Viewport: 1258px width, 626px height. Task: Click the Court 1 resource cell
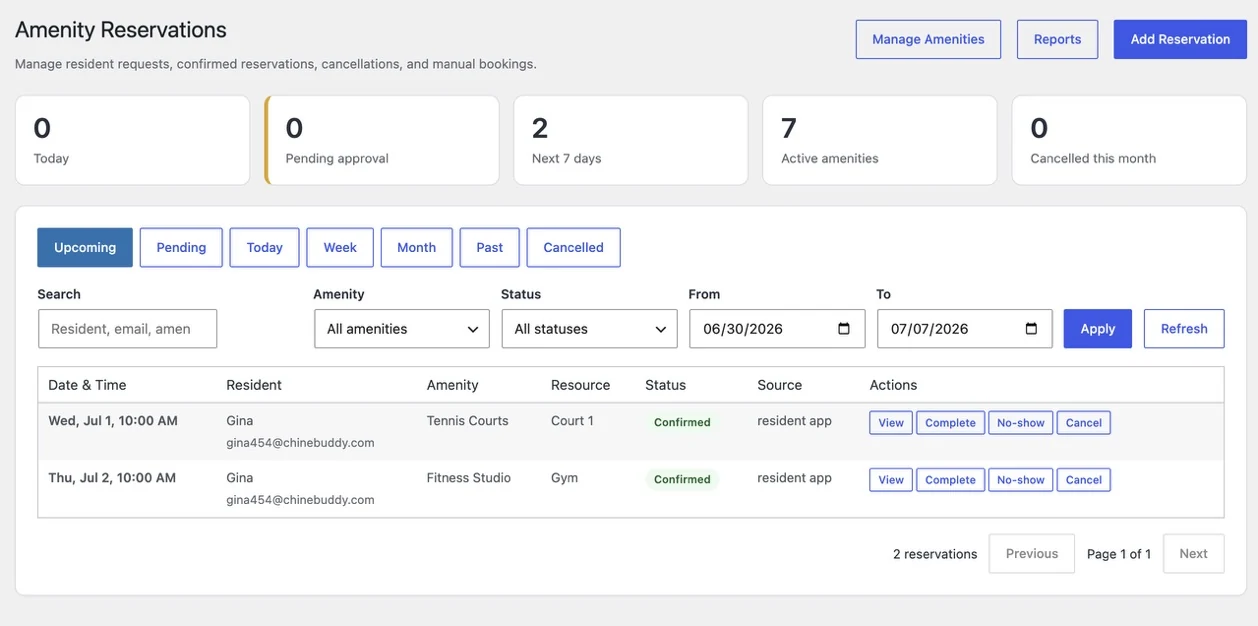tap(572, 421)
